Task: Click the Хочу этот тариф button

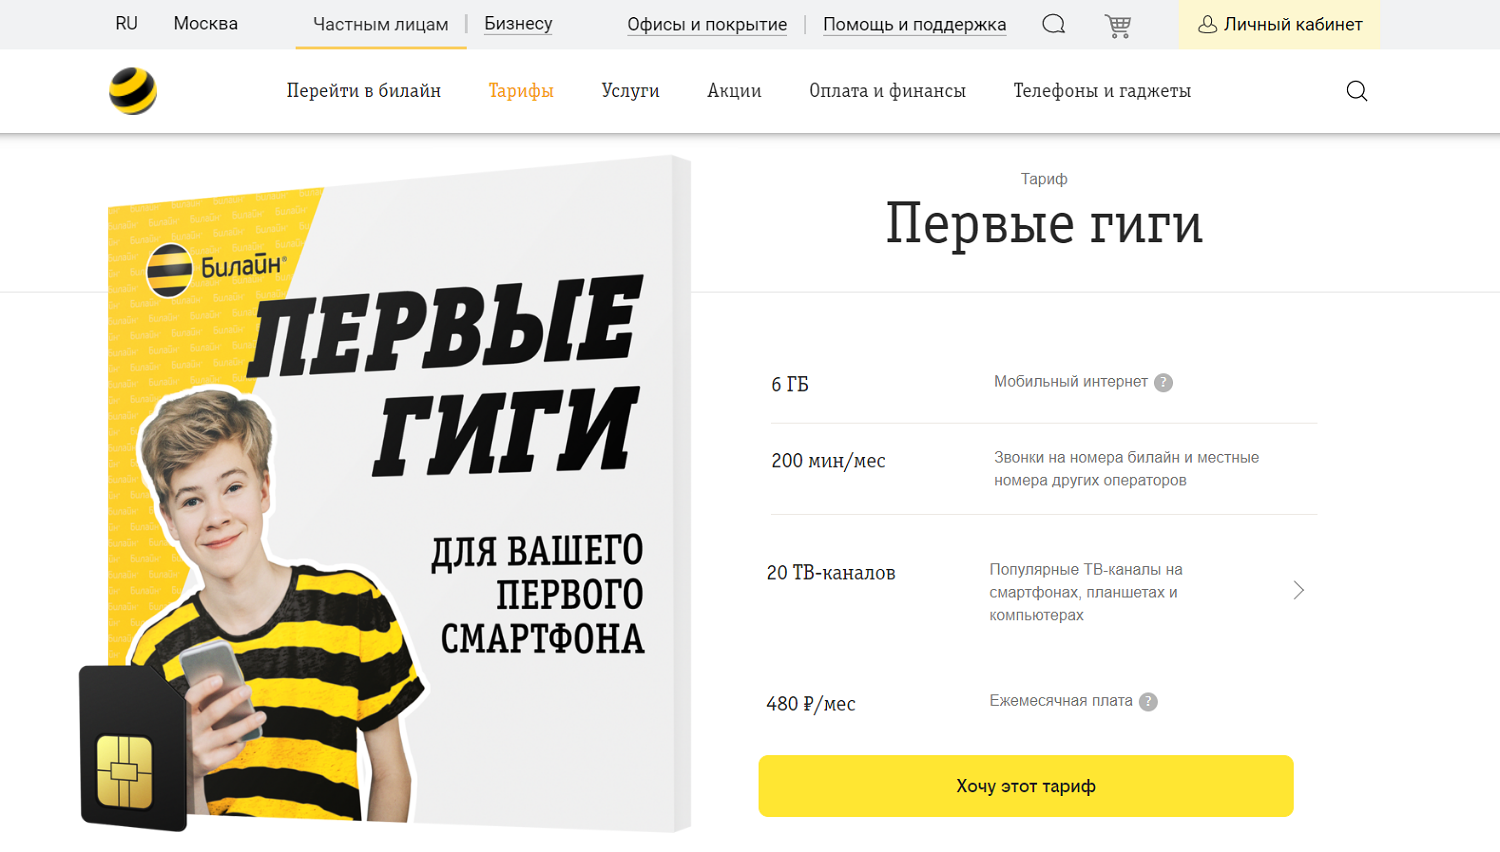Action: click(1026, 786)
